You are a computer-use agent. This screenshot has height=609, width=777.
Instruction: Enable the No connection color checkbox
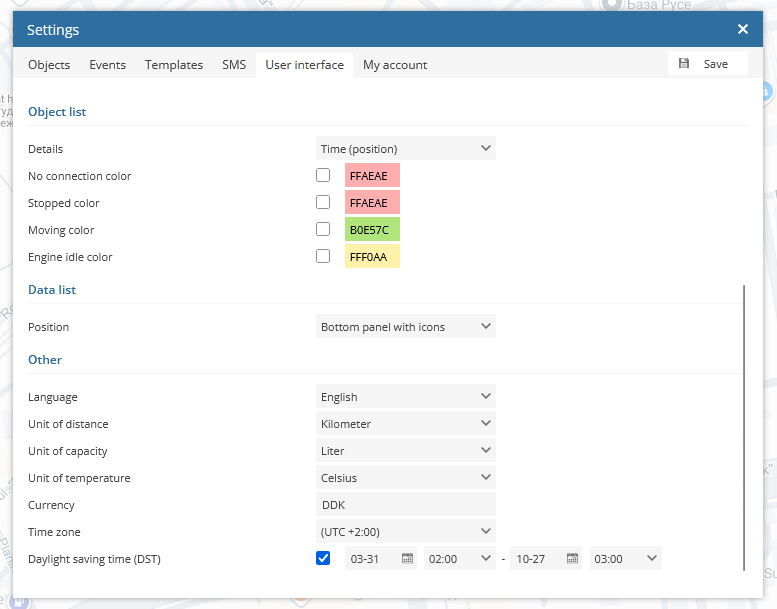[x=323, y=175]
